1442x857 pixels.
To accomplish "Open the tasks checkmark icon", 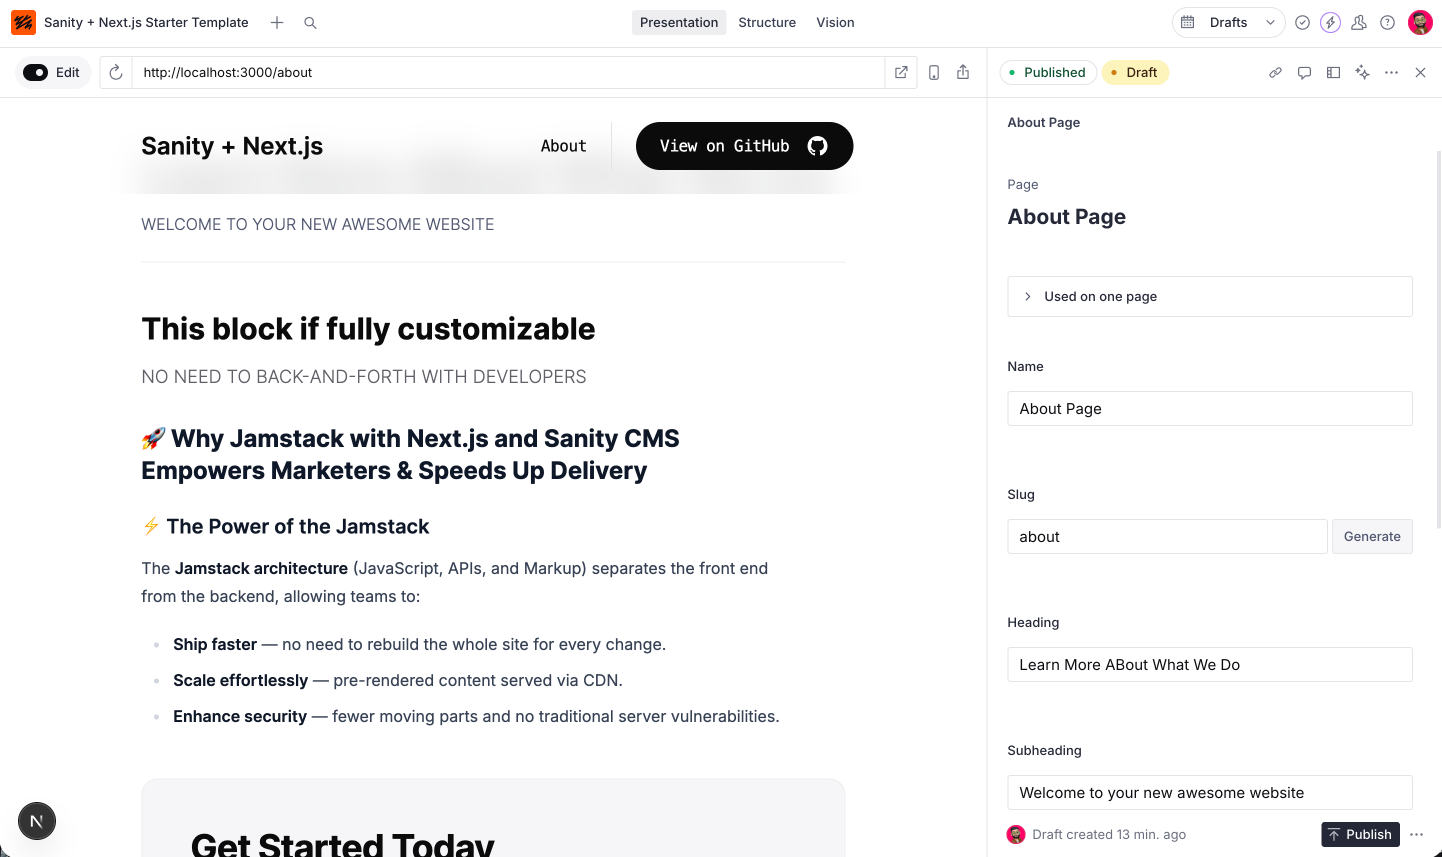I will pos(1302,22).
